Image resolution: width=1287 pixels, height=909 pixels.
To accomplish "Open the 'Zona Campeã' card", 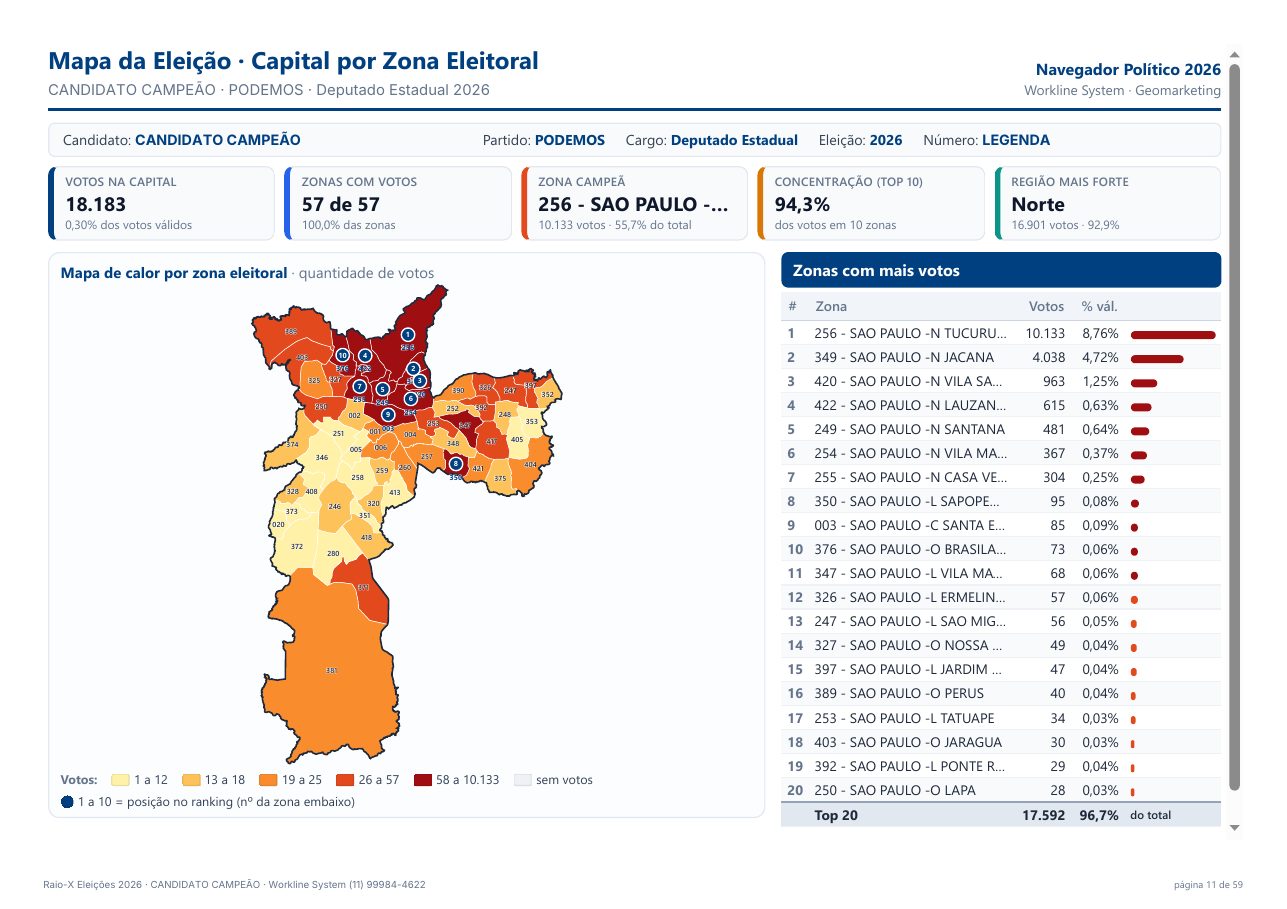I will tap(634, 204).
